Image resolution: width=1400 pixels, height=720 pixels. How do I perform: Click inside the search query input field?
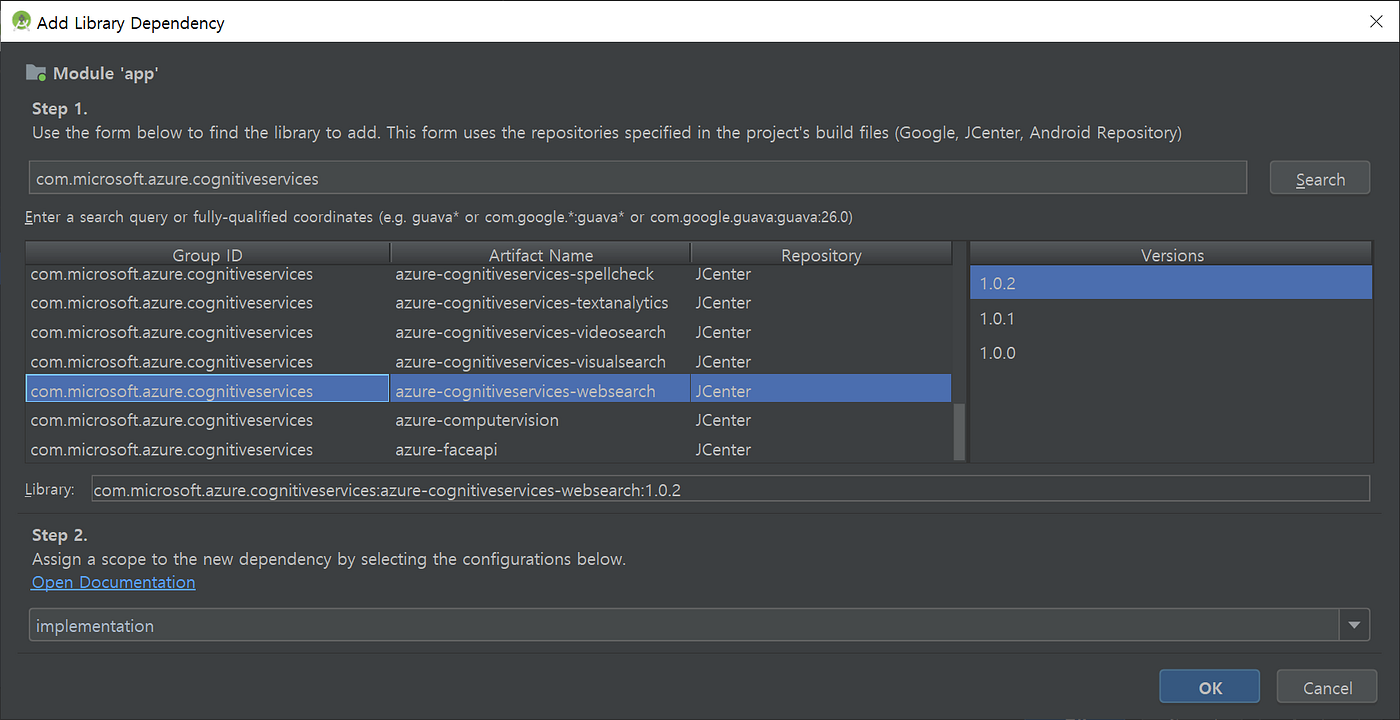(x=637, y=177)
